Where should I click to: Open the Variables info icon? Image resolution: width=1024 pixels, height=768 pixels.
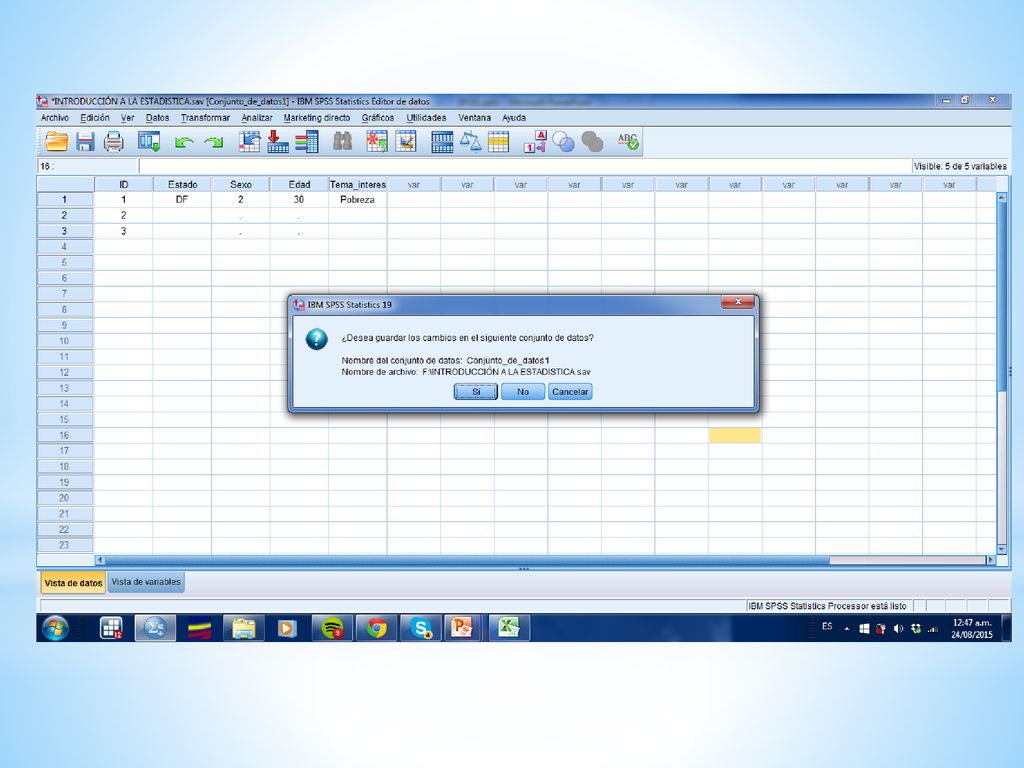click(x=307, y=141)
